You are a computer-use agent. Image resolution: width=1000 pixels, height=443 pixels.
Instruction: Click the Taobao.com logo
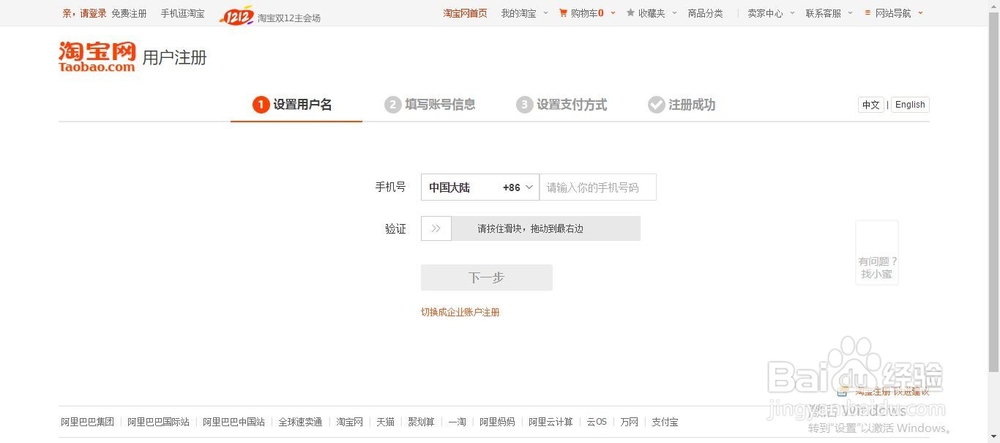[x=97, y=57]
